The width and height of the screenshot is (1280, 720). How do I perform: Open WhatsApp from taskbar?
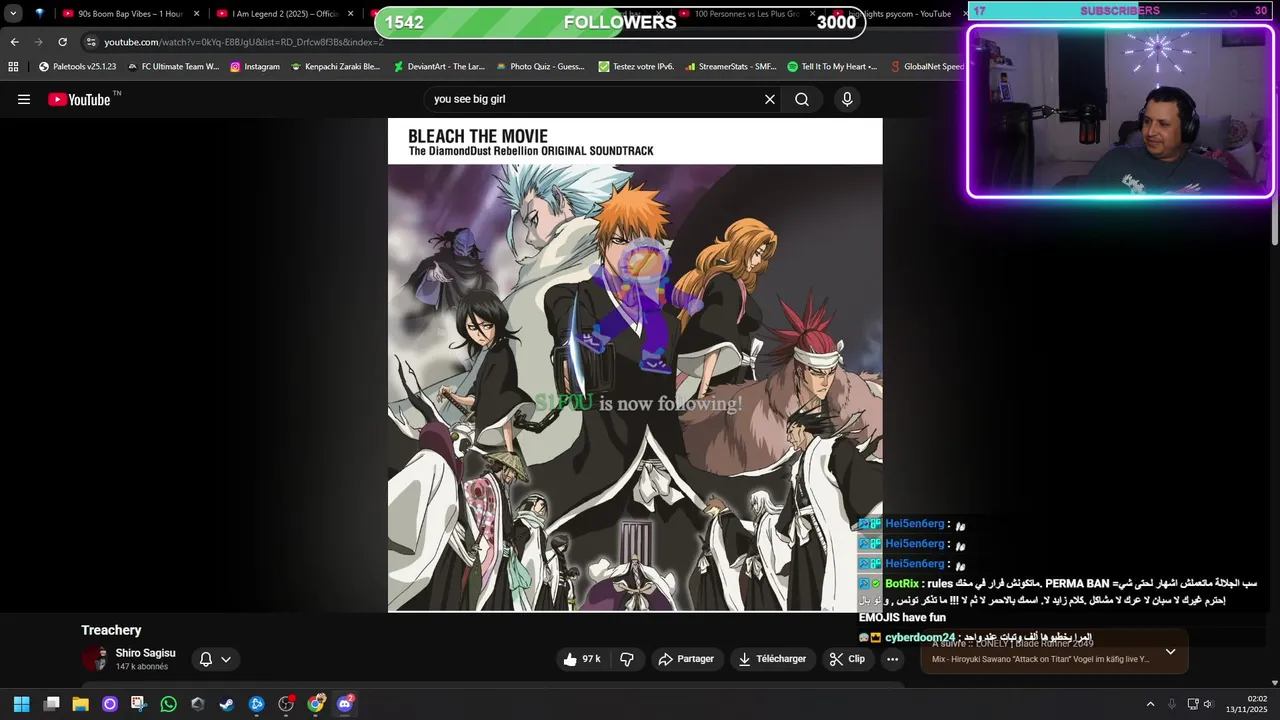coord(168,704)
